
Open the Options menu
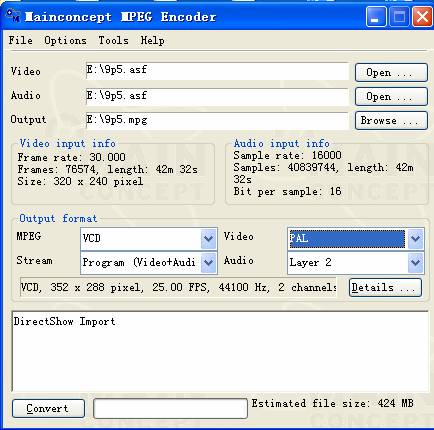(65, 40)
